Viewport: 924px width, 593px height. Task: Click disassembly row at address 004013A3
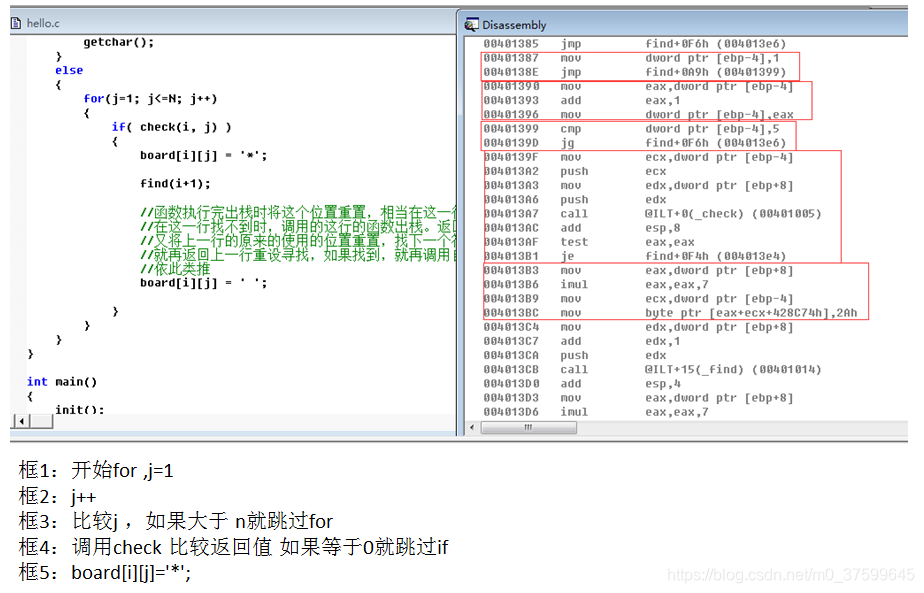coord(638,185)
